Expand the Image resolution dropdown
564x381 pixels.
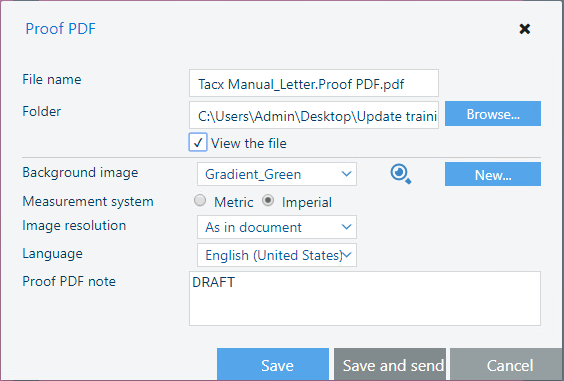click(277, 227)
